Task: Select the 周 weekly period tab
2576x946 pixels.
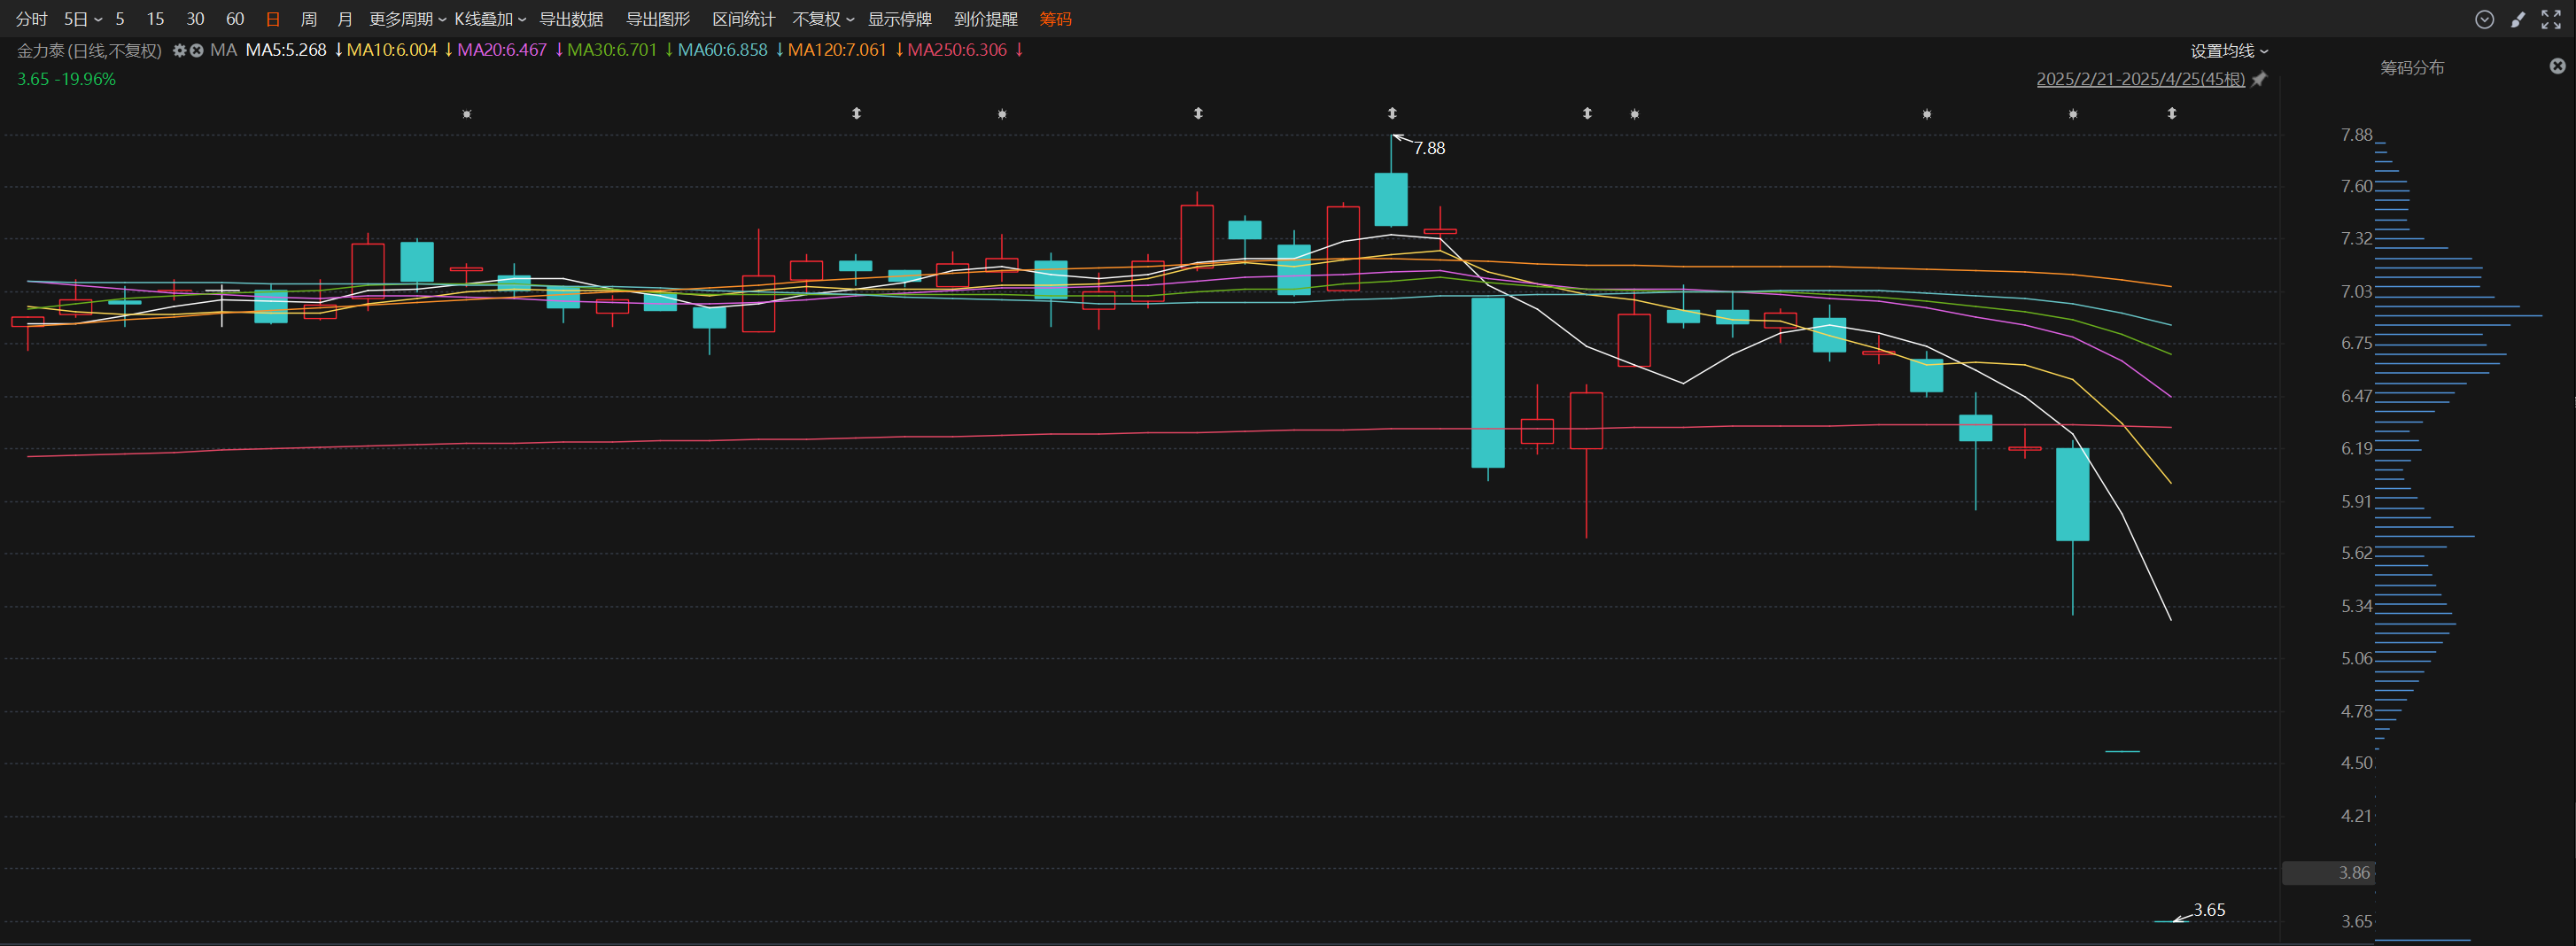Action: pyautogui.click(x=309, y=19)
